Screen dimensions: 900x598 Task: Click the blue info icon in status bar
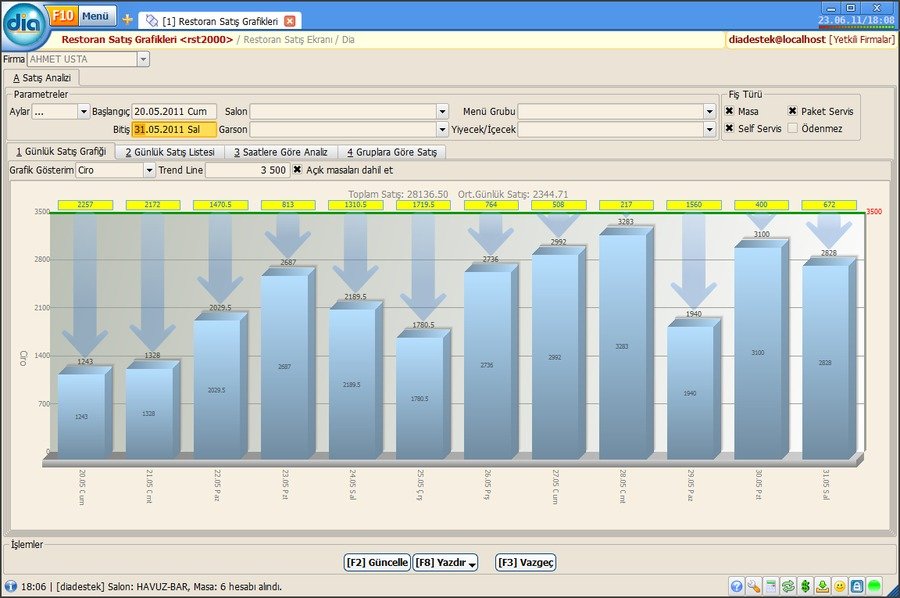coord(11,587)
